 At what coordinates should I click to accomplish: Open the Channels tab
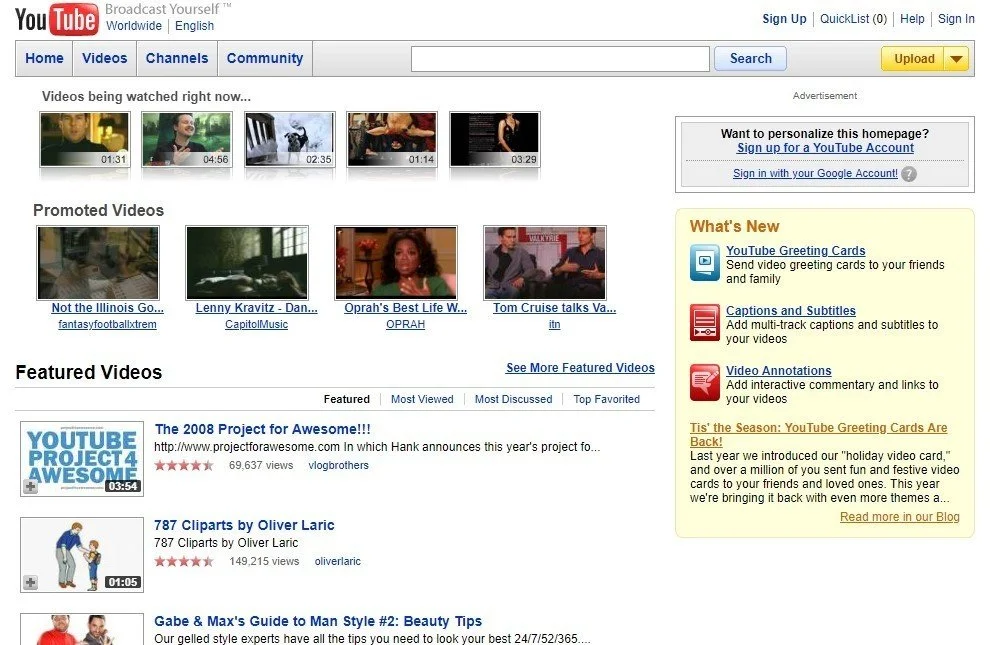pyautogui.click(x=177, y=58)
